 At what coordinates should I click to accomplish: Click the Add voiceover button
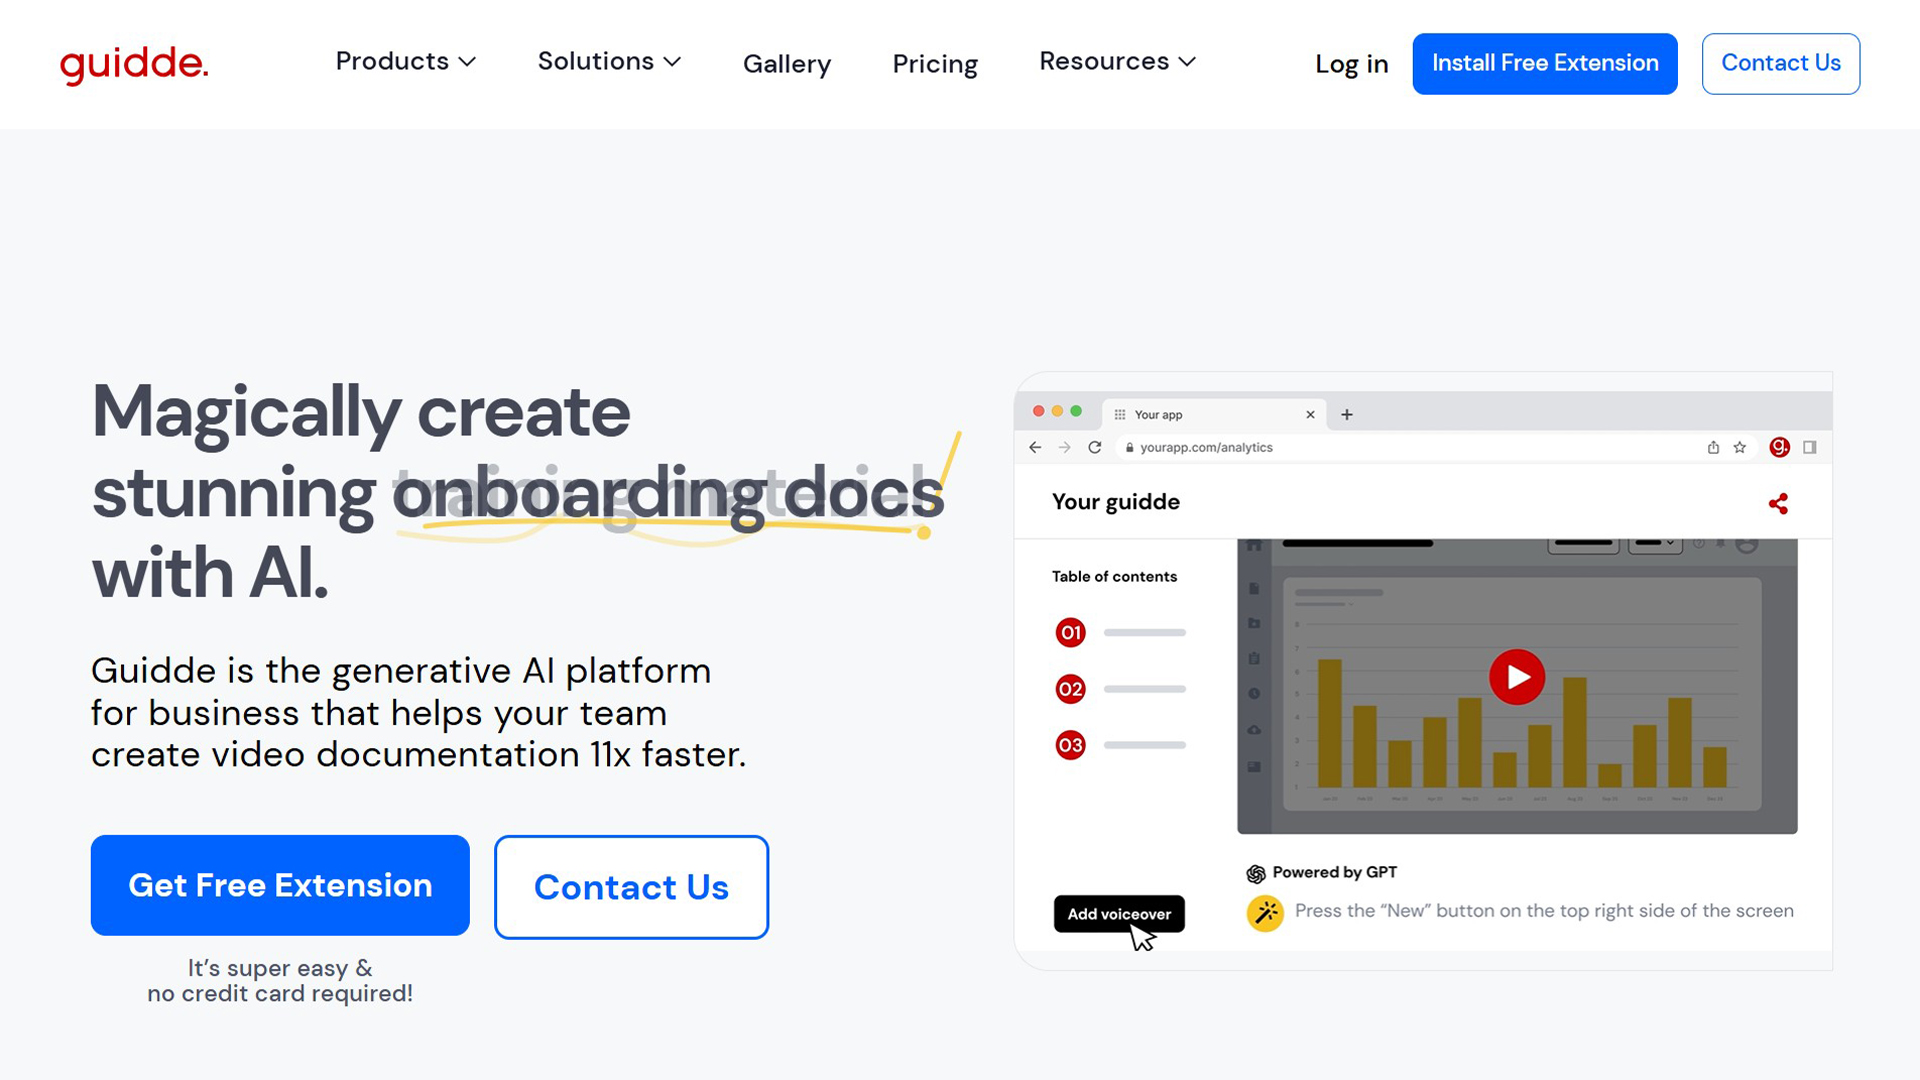(1119, 914)
